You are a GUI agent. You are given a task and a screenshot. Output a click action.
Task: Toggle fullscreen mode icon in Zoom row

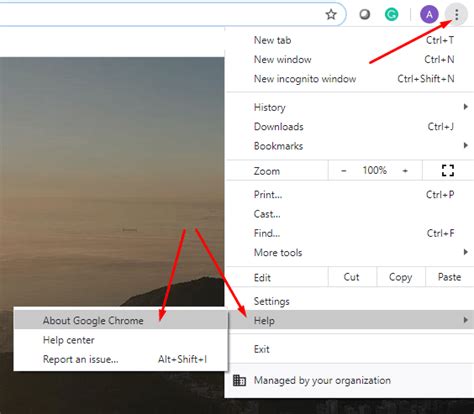click(x=448, y=170)
